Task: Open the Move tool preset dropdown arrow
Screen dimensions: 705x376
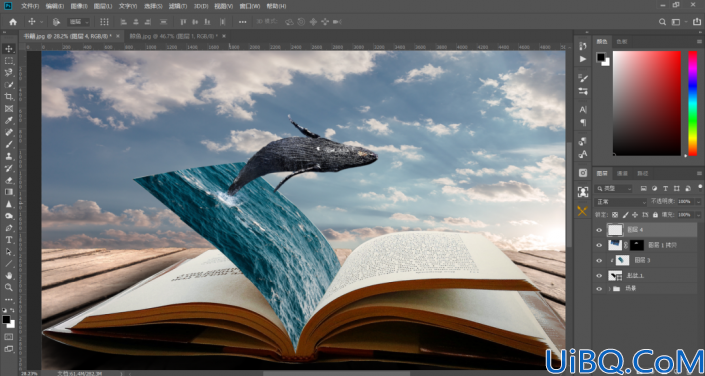Action: click(x=42, y=22)
